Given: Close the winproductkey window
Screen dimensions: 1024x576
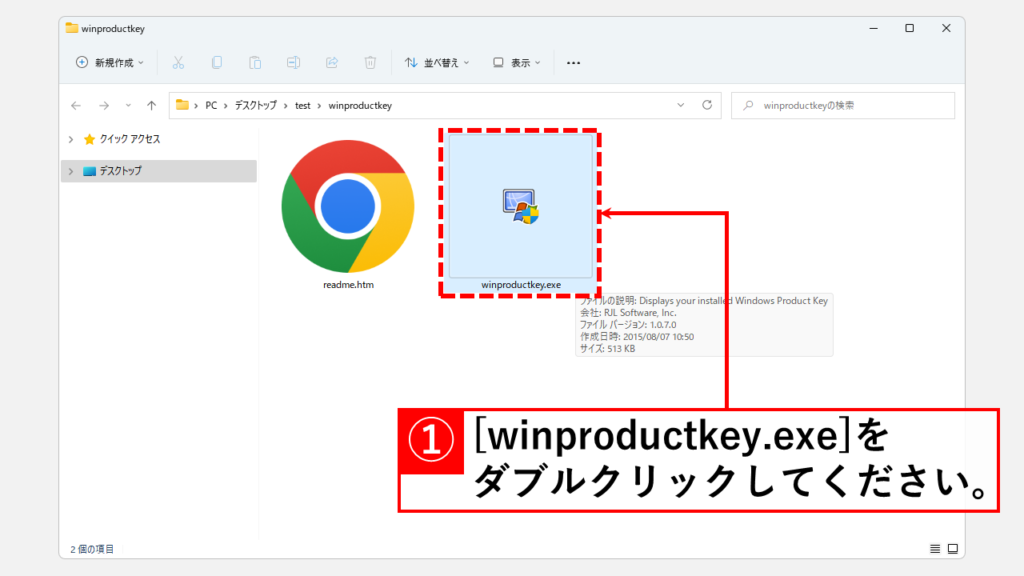Looking at the screenshot, I should [946, 28].
